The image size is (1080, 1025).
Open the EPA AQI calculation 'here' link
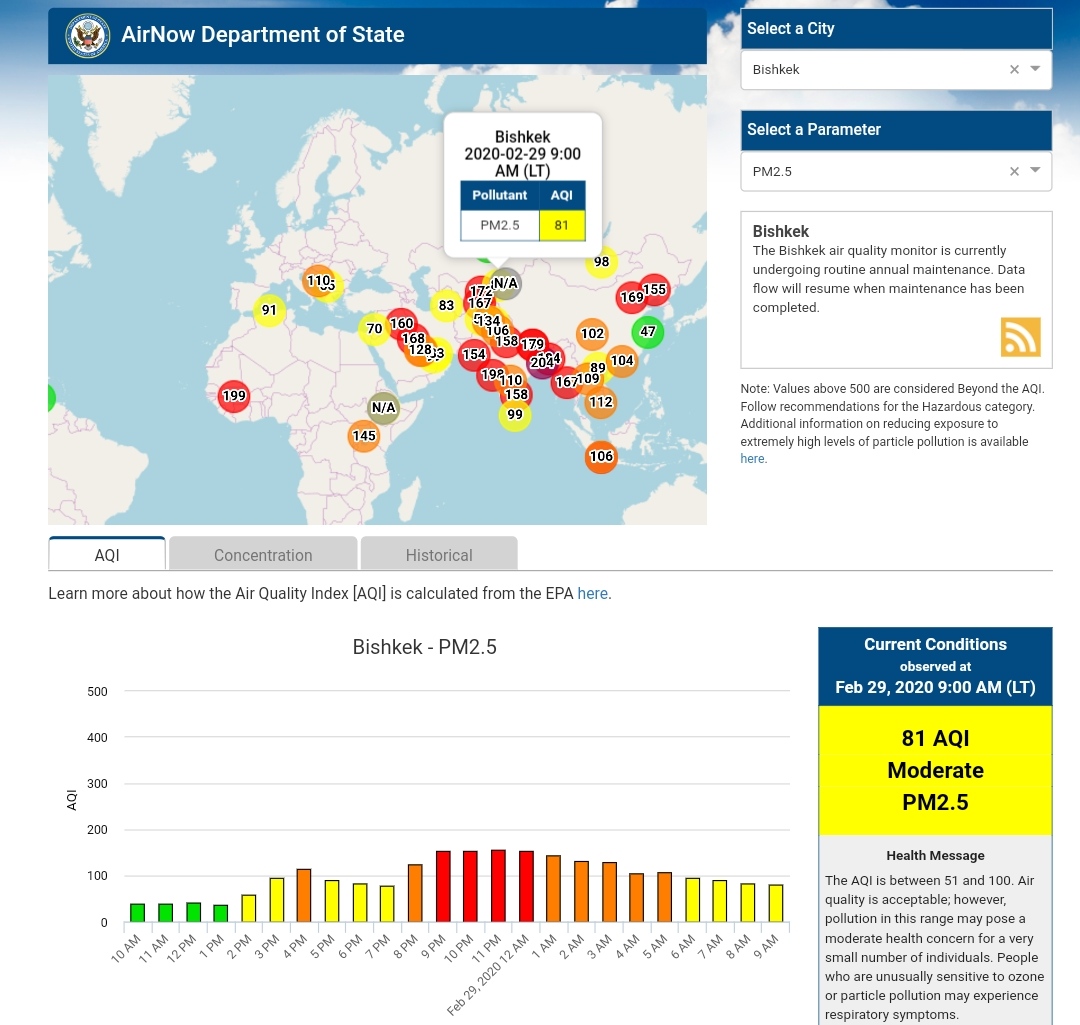[x=592, y=593]
